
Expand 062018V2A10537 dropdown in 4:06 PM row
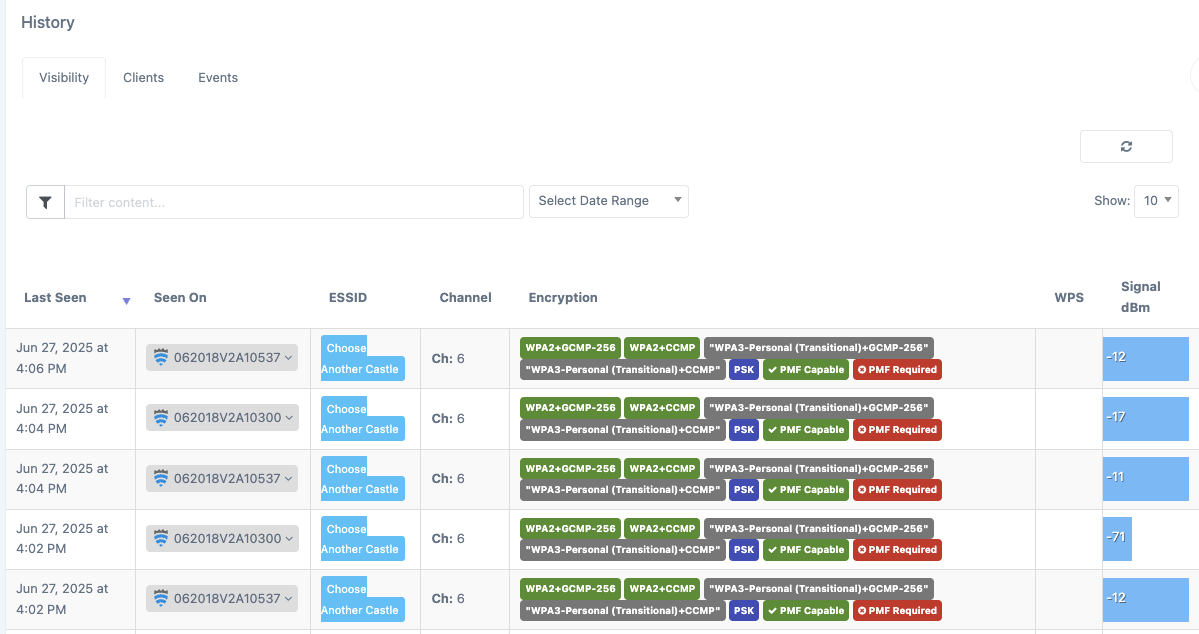click(222, 357)
